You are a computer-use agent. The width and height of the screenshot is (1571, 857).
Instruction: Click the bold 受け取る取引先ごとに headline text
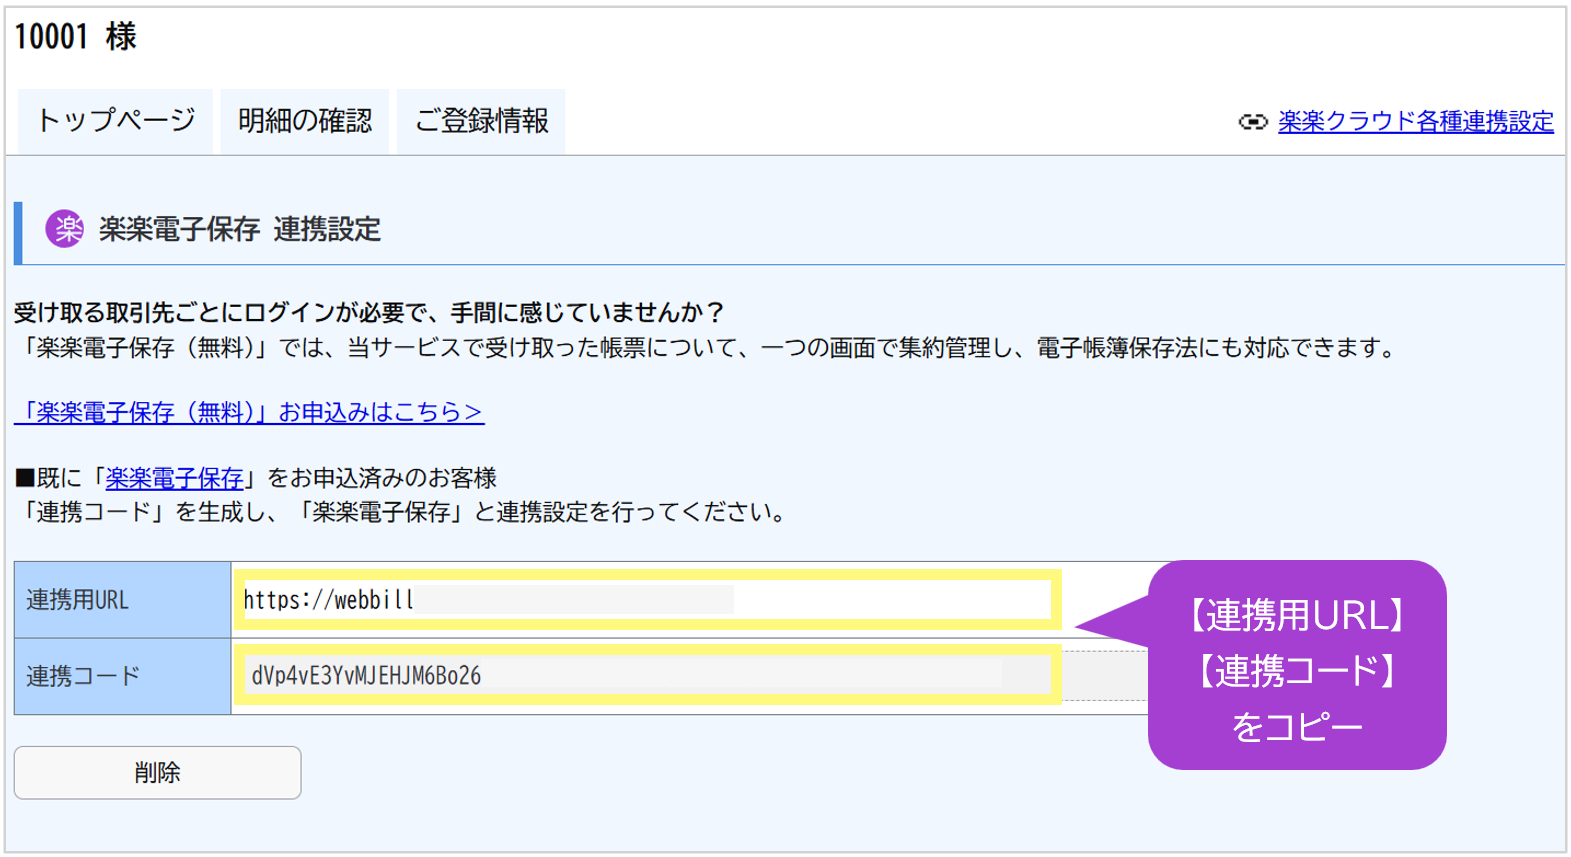369,313
